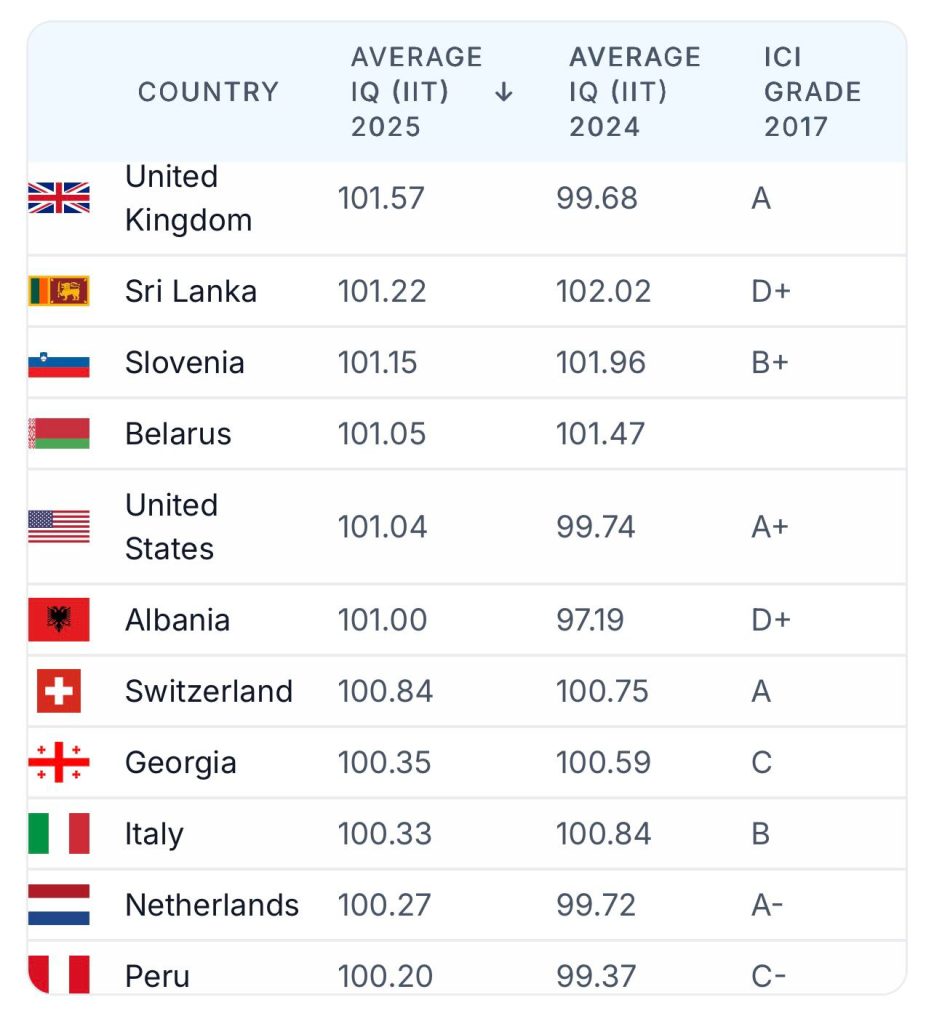Viewport: 934px width, 1024px height.
Task: Sort by ICI Grade 2017 header
Action: [x=812, y=92]
